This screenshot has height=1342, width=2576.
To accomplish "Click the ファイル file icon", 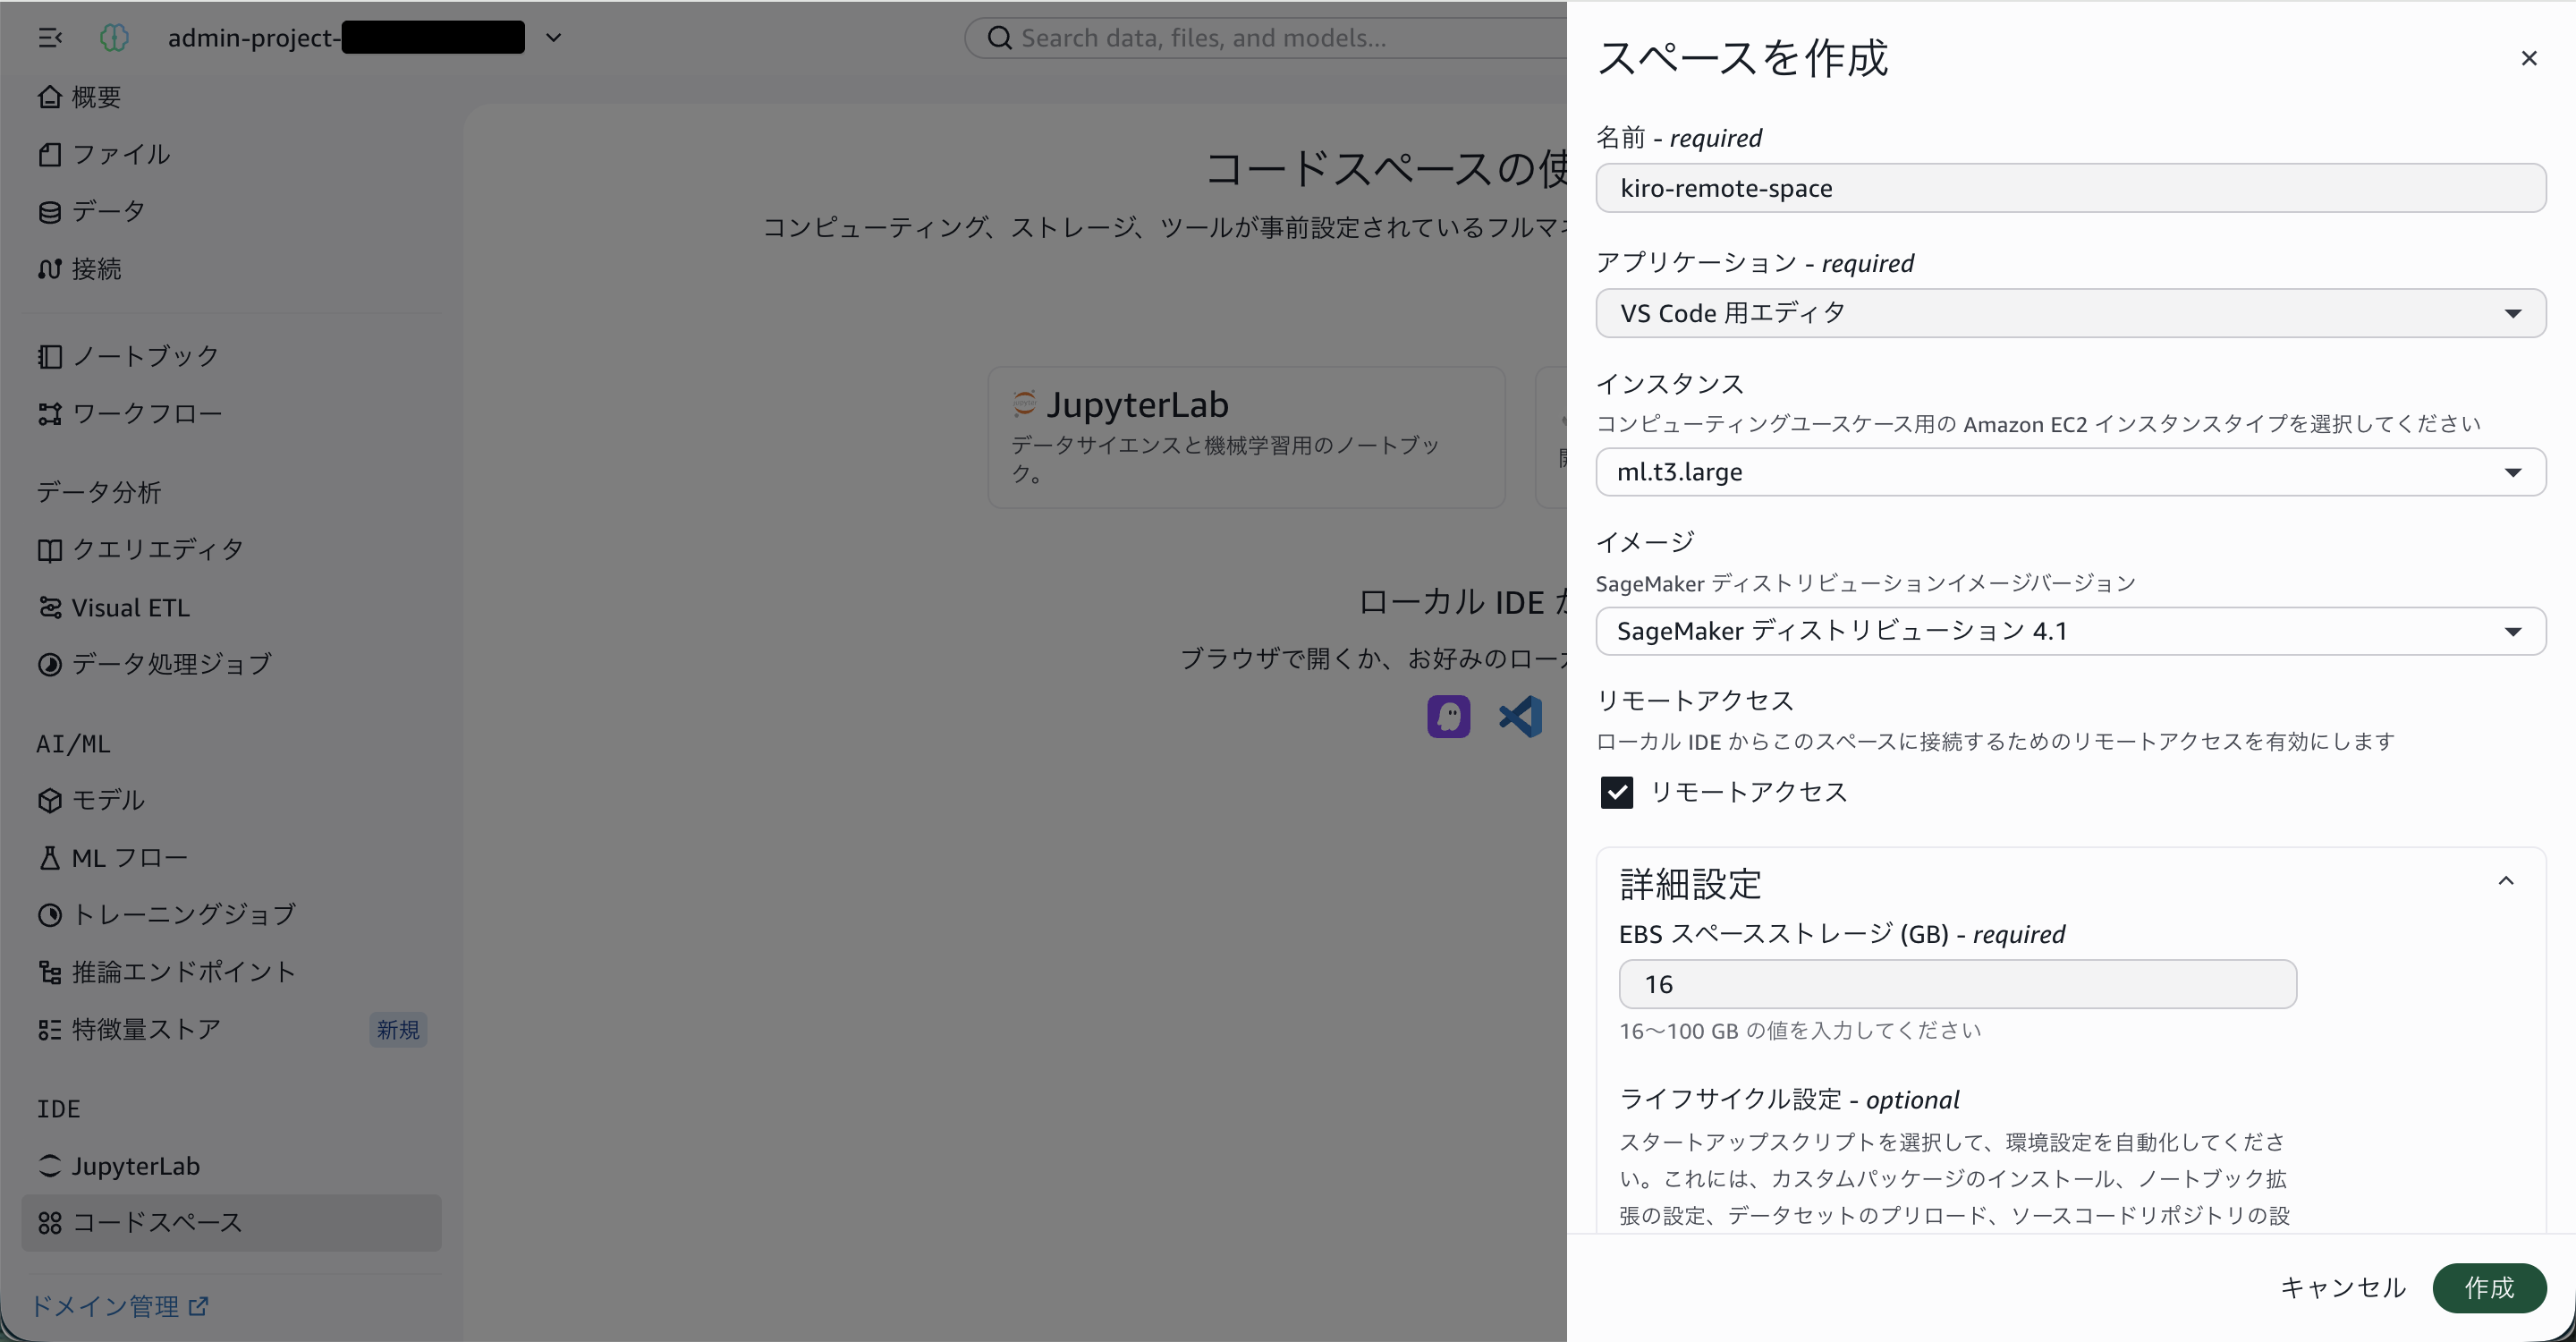I will tap(49, 154).
